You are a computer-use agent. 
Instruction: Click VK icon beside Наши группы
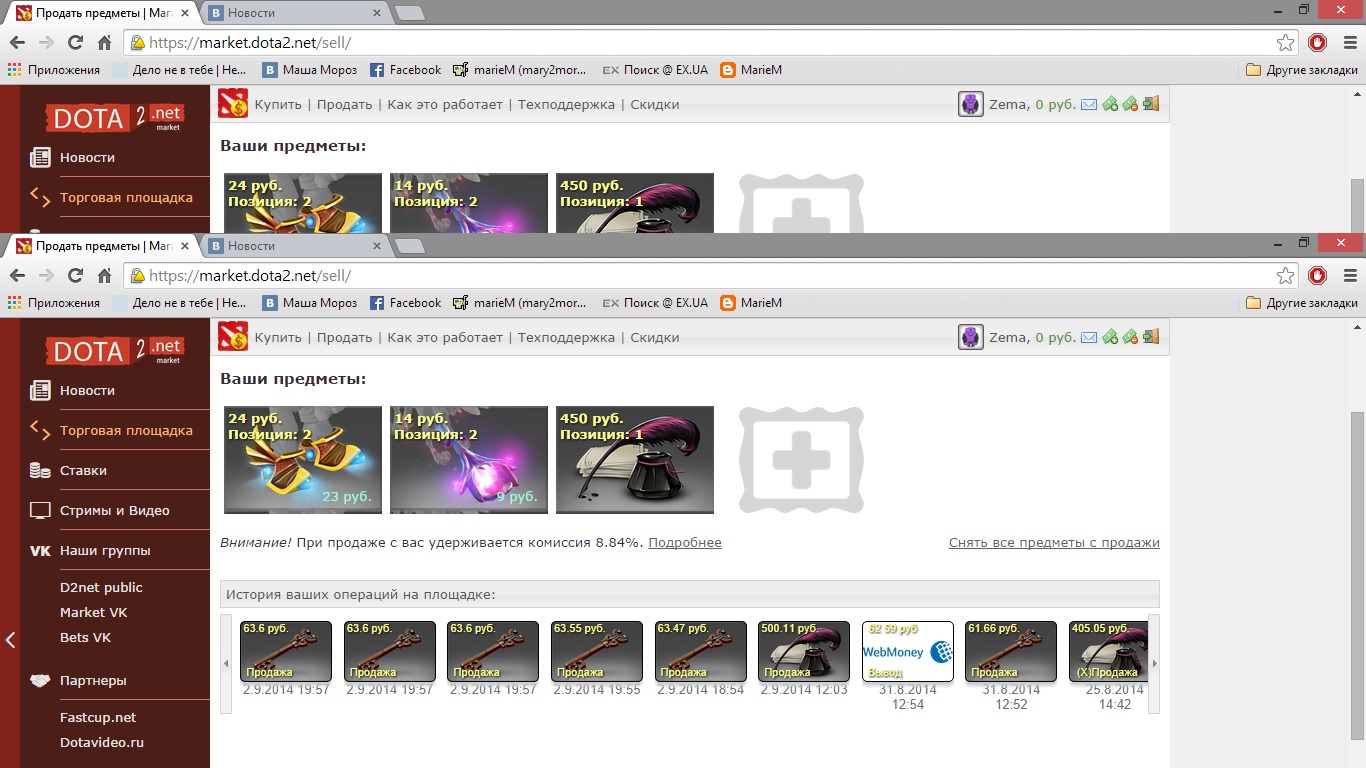tap(40, 551)
